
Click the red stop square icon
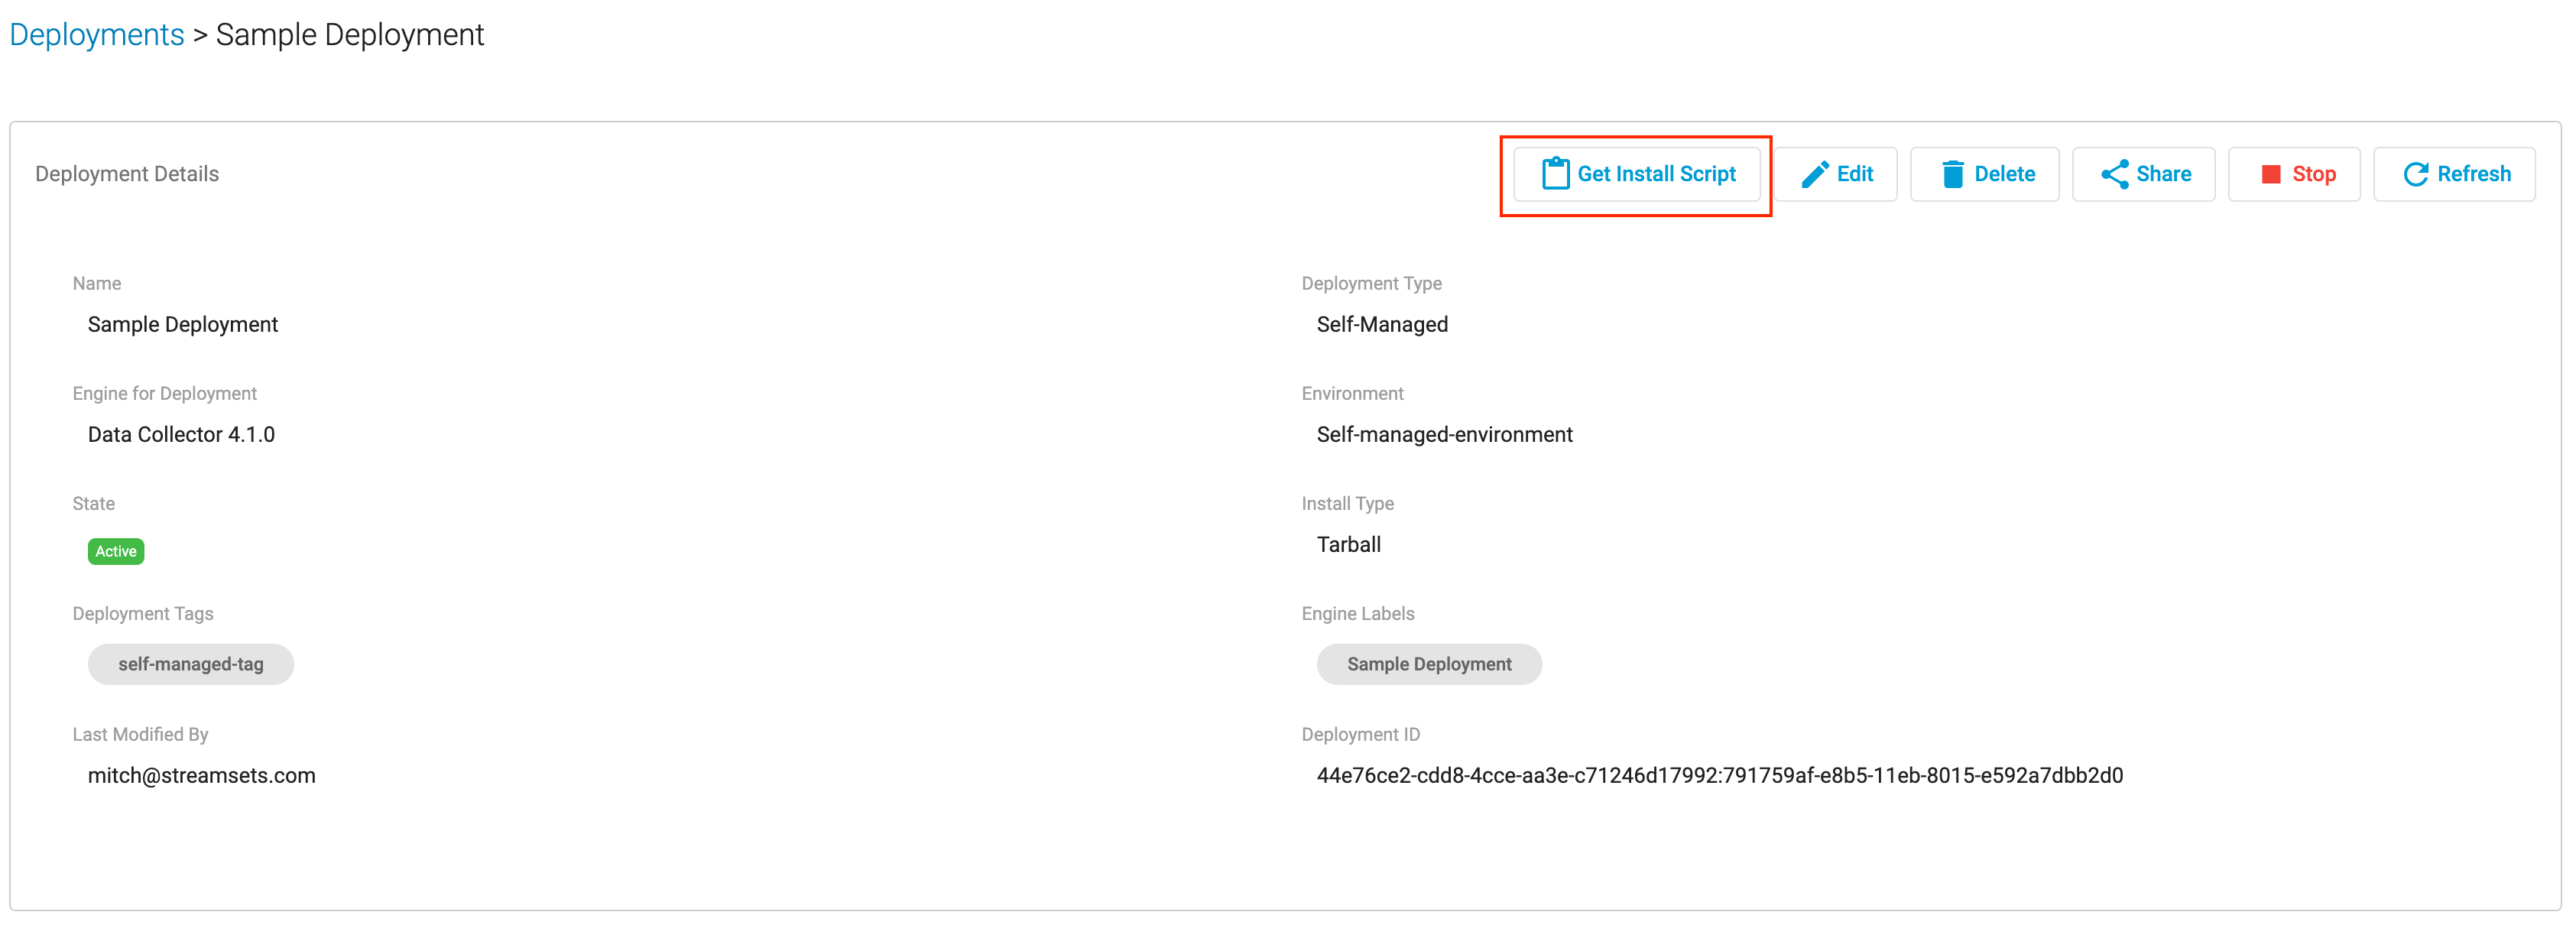(2270, 174)
